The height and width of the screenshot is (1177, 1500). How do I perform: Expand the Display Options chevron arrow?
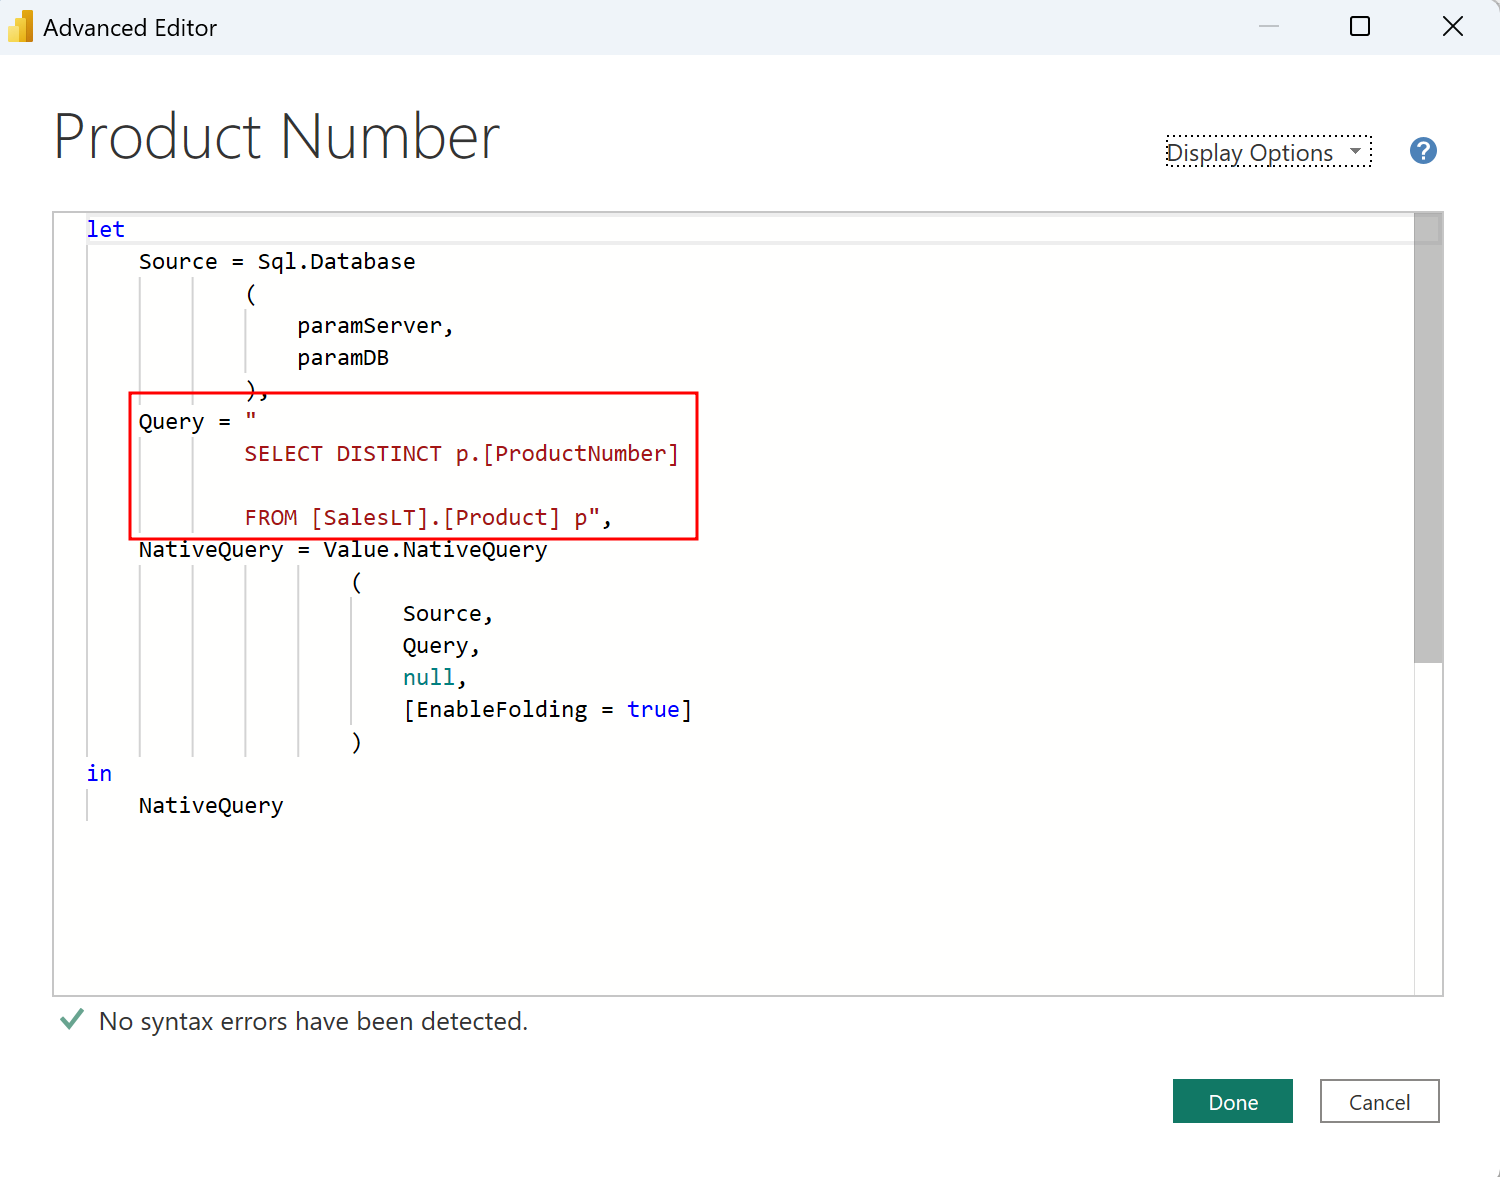(1355, 152)
